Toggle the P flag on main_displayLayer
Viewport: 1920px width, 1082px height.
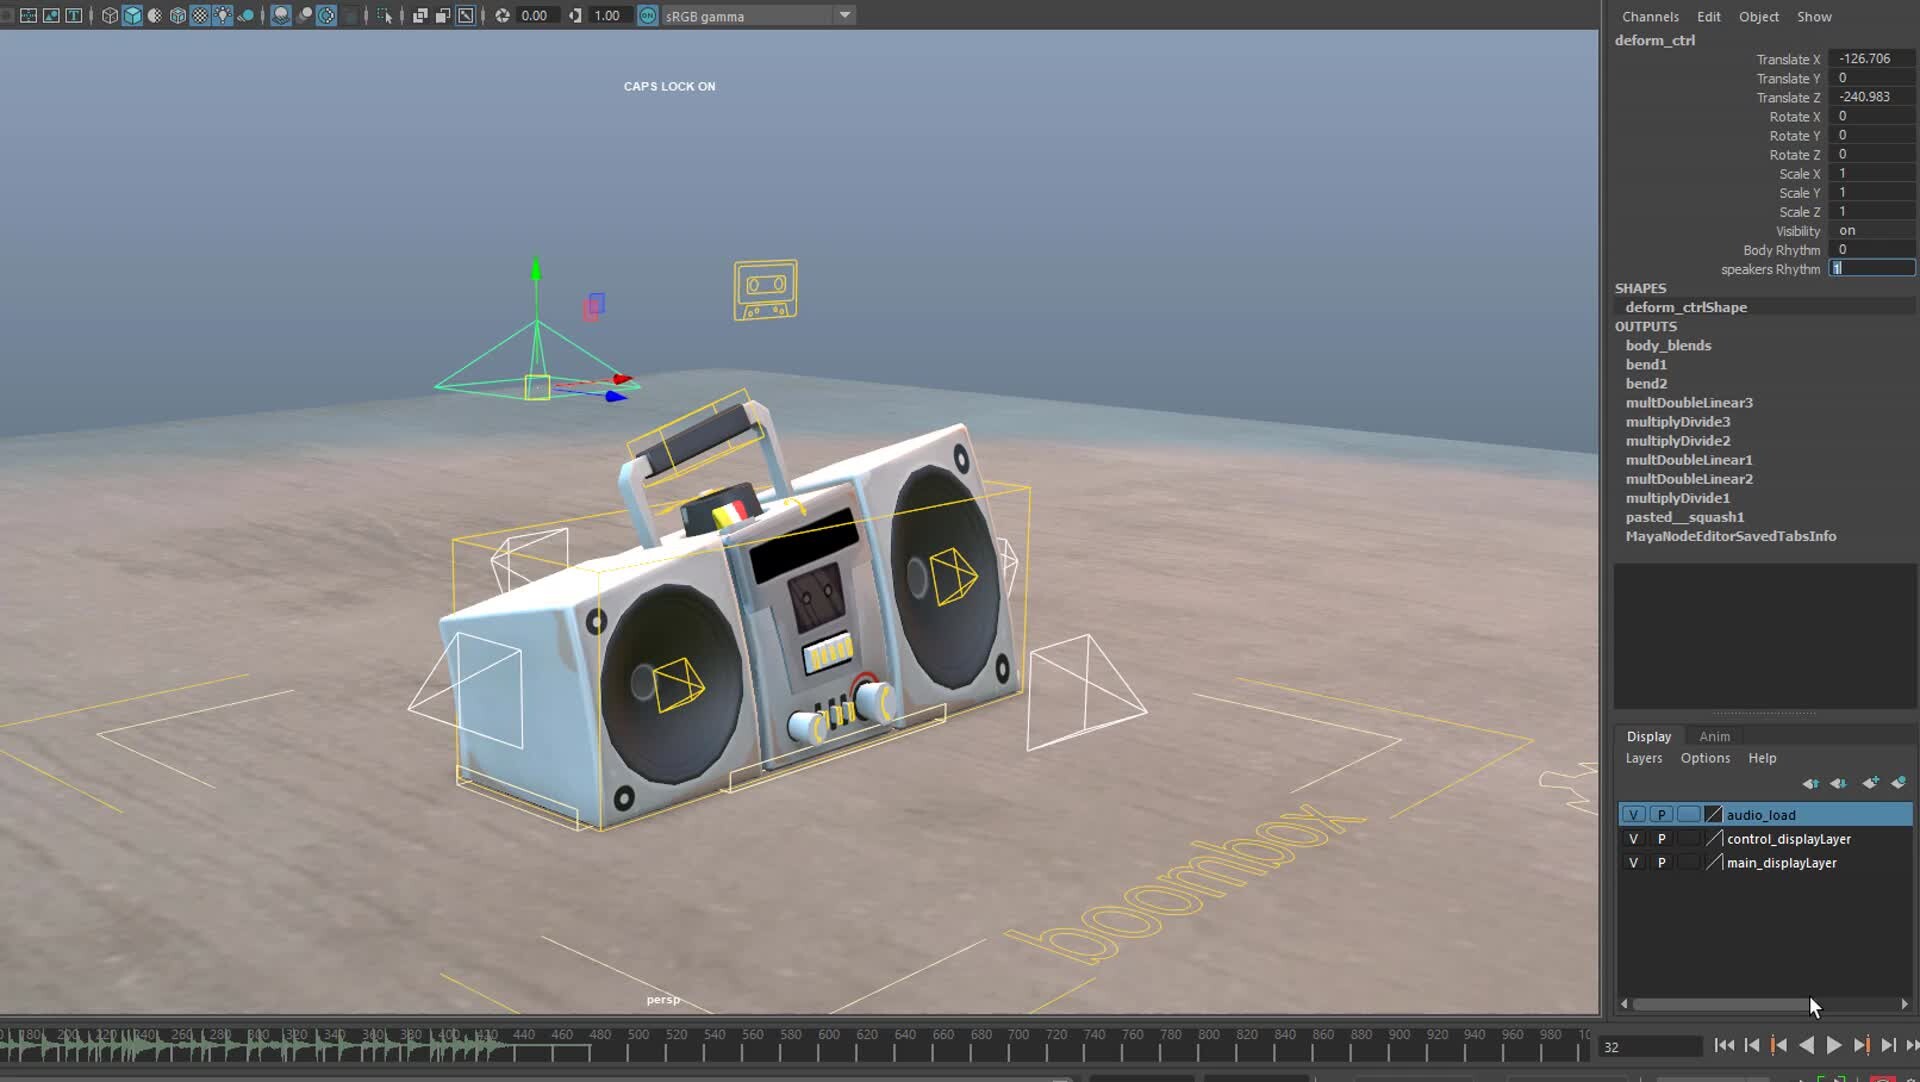(x=1661, y=862)
